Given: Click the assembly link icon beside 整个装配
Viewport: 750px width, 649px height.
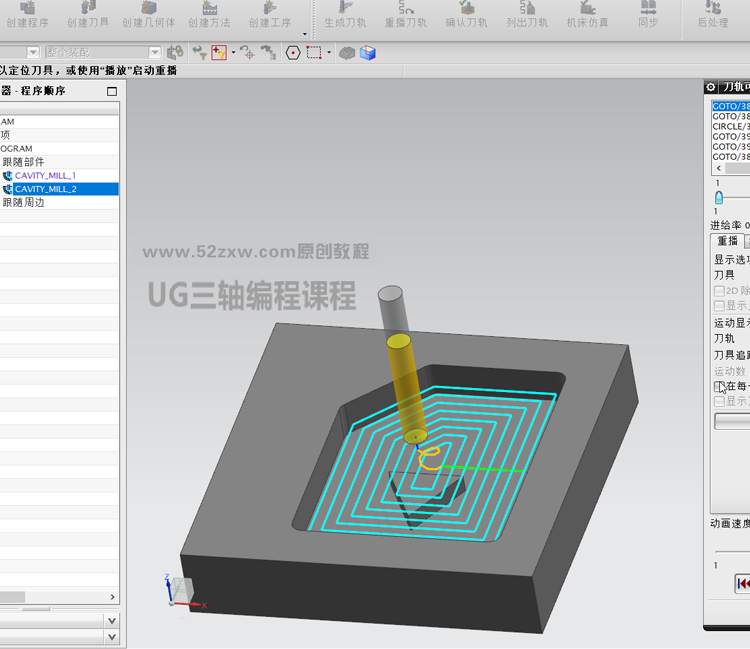Looking at the screenshot, I should pyautogui.click(x=176, y=52).
